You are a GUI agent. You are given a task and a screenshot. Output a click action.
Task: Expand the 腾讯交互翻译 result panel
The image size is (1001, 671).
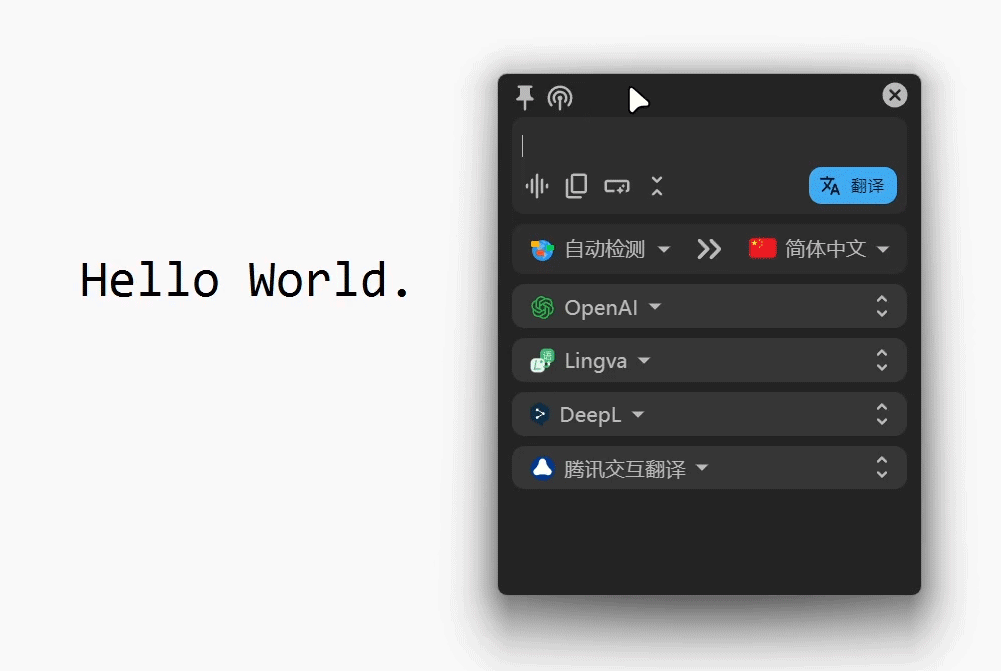point(882,467)
